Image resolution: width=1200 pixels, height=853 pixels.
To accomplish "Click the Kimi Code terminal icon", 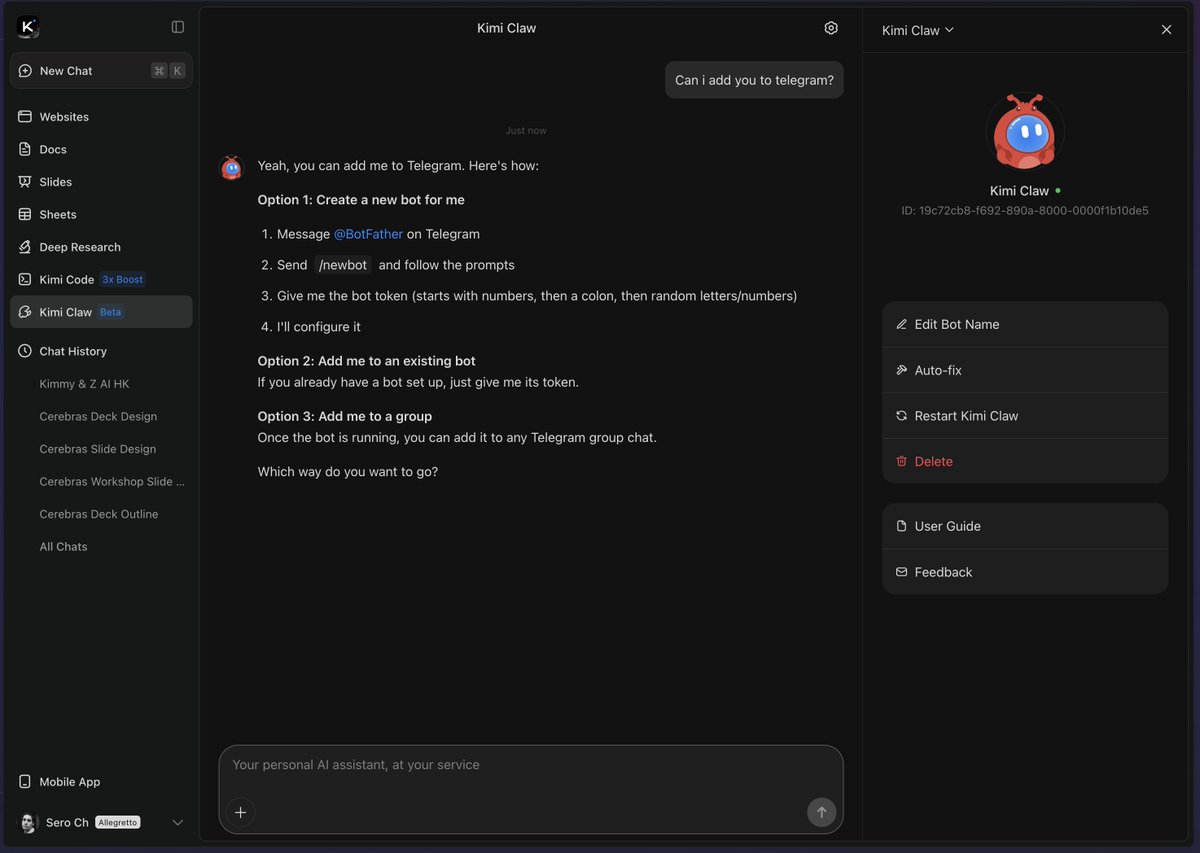I will tap(25, 279).
